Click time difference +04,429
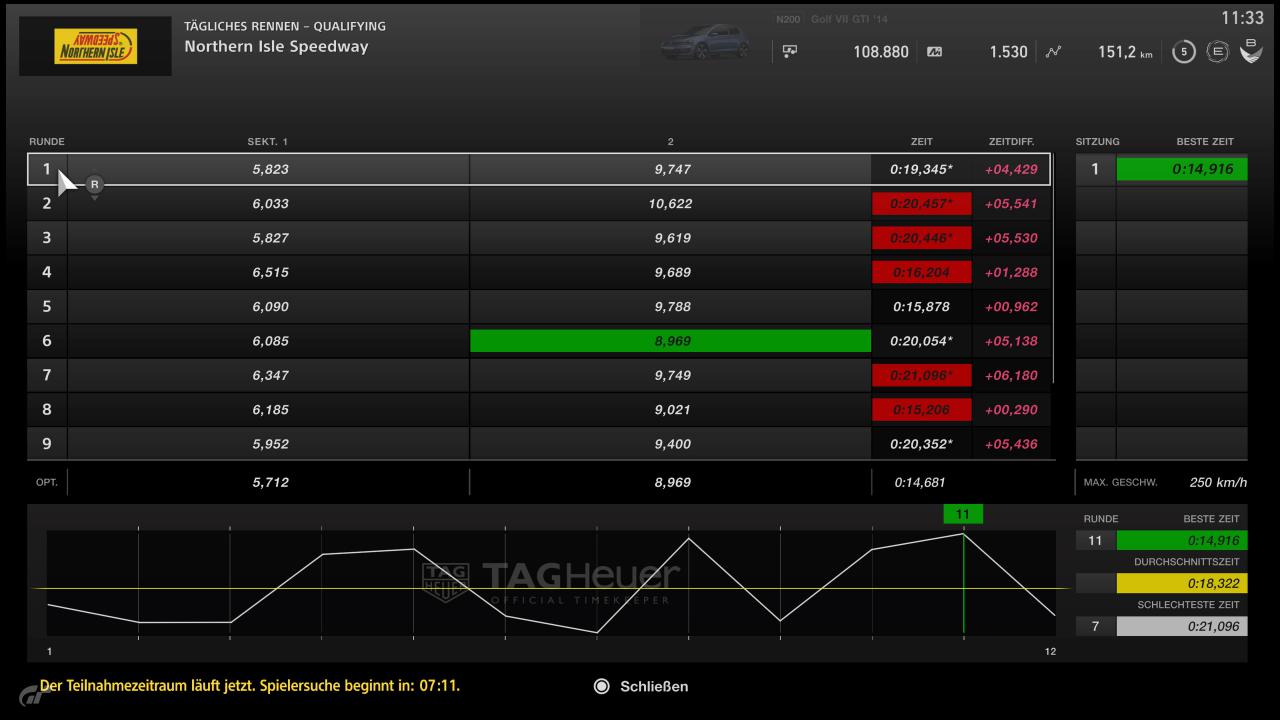1280x720 pixels. click(1011, 169)
